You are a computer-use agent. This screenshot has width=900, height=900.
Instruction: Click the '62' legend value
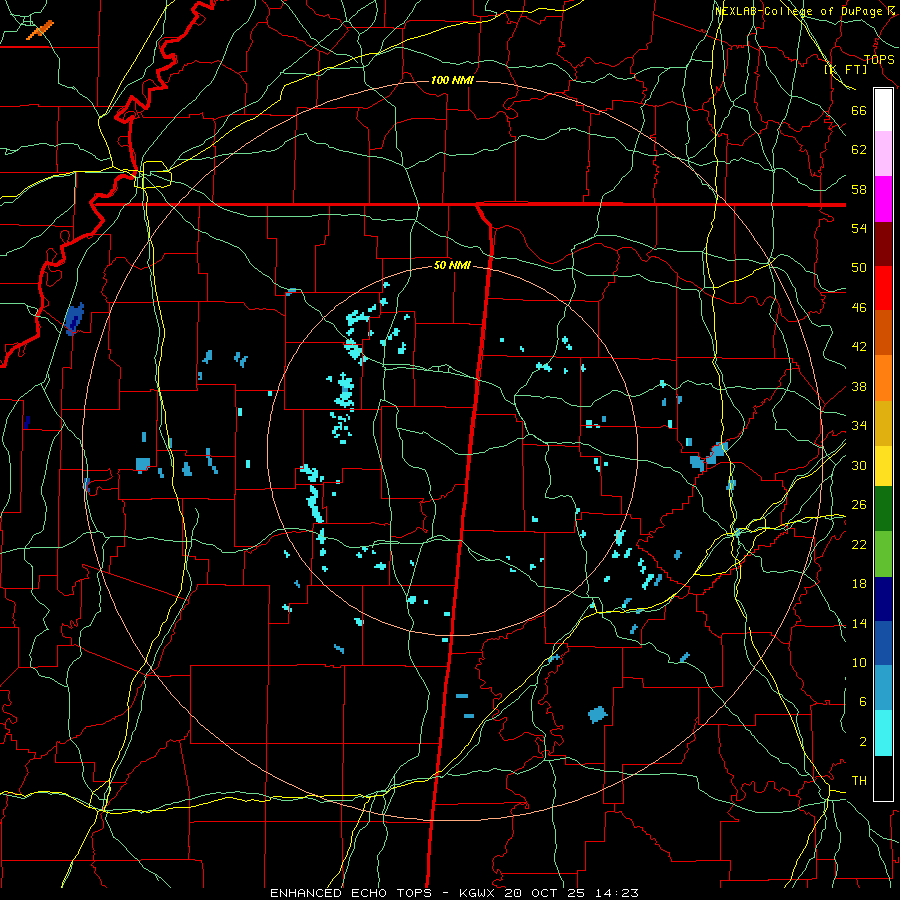pos(859,150)
